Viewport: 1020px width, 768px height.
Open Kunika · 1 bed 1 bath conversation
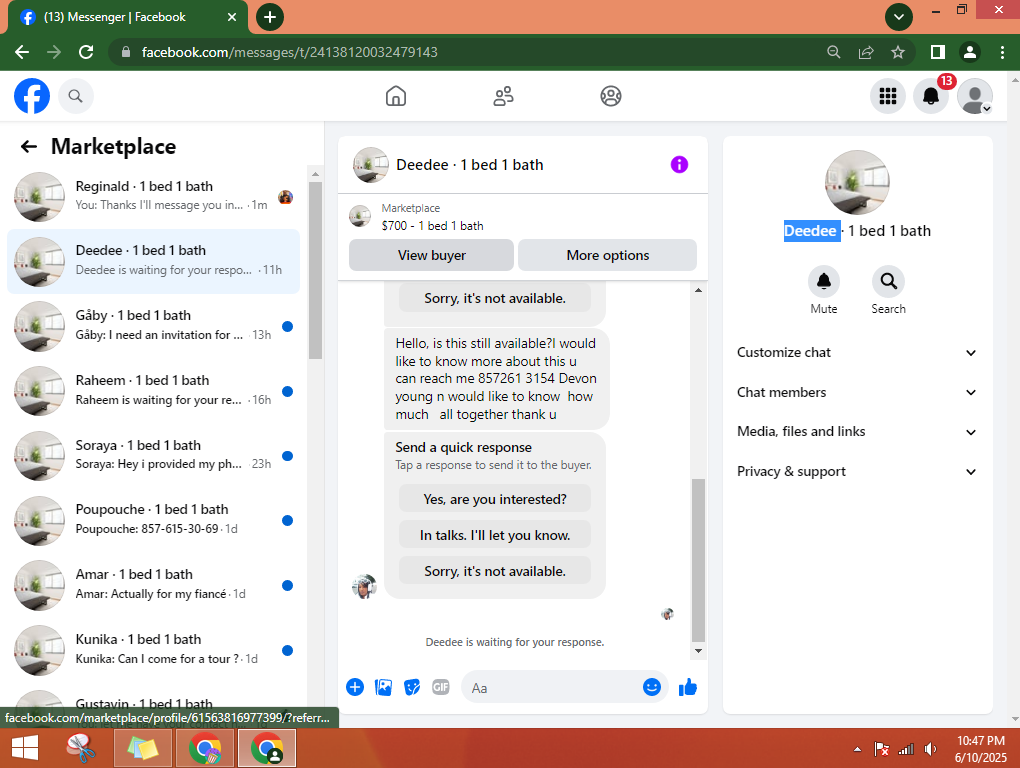click(x=154, y=650)
